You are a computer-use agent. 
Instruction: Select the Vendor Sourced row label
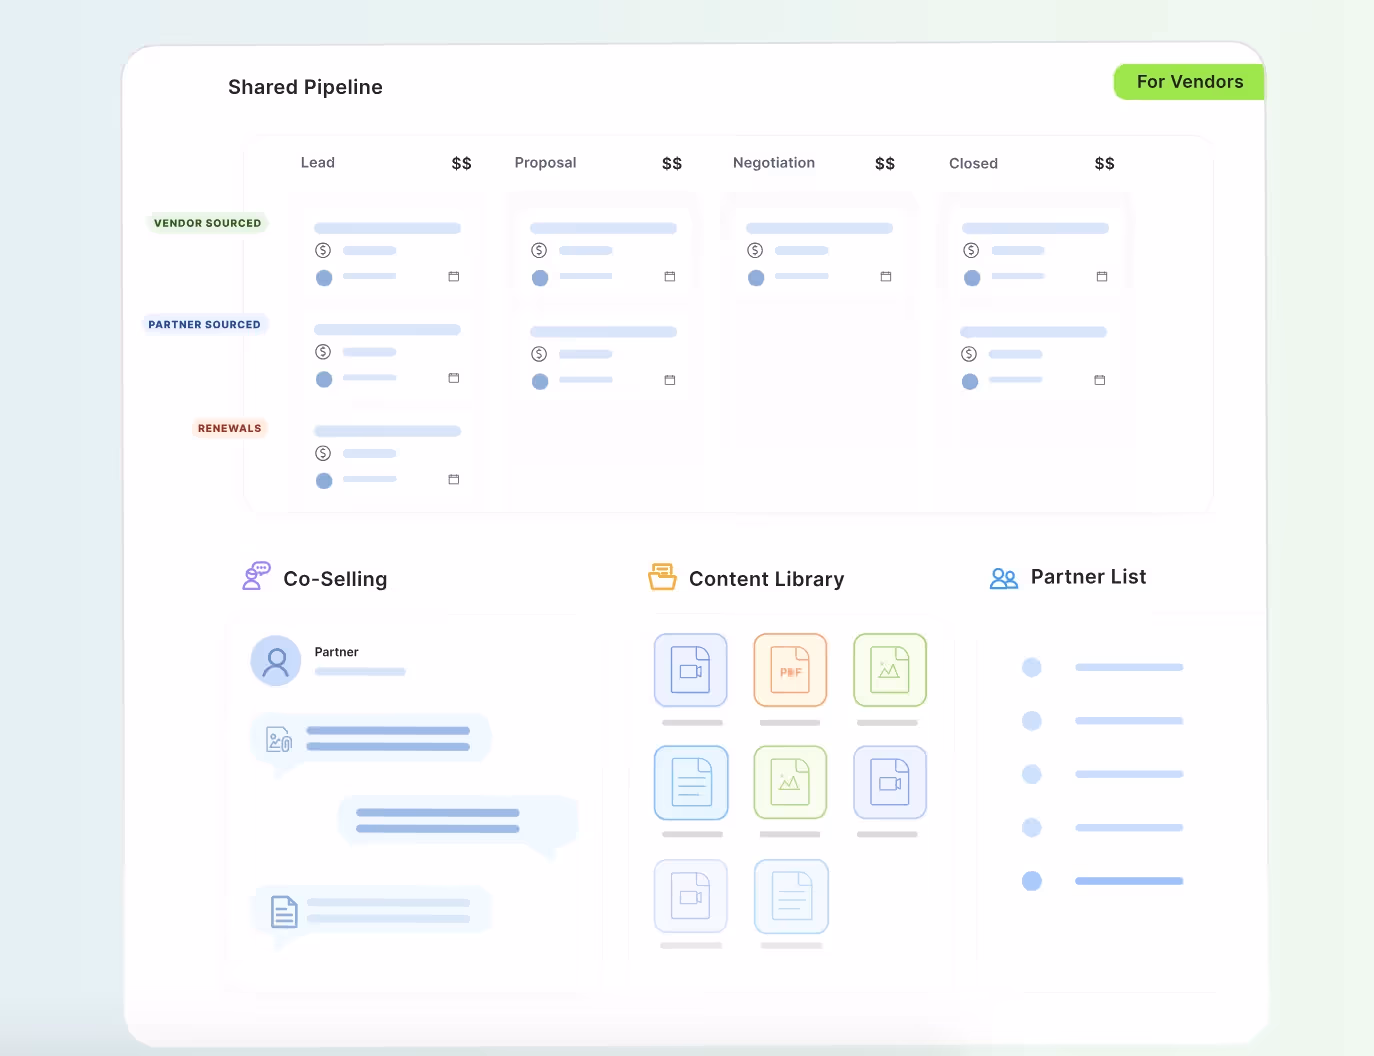(x=207, y=223)
